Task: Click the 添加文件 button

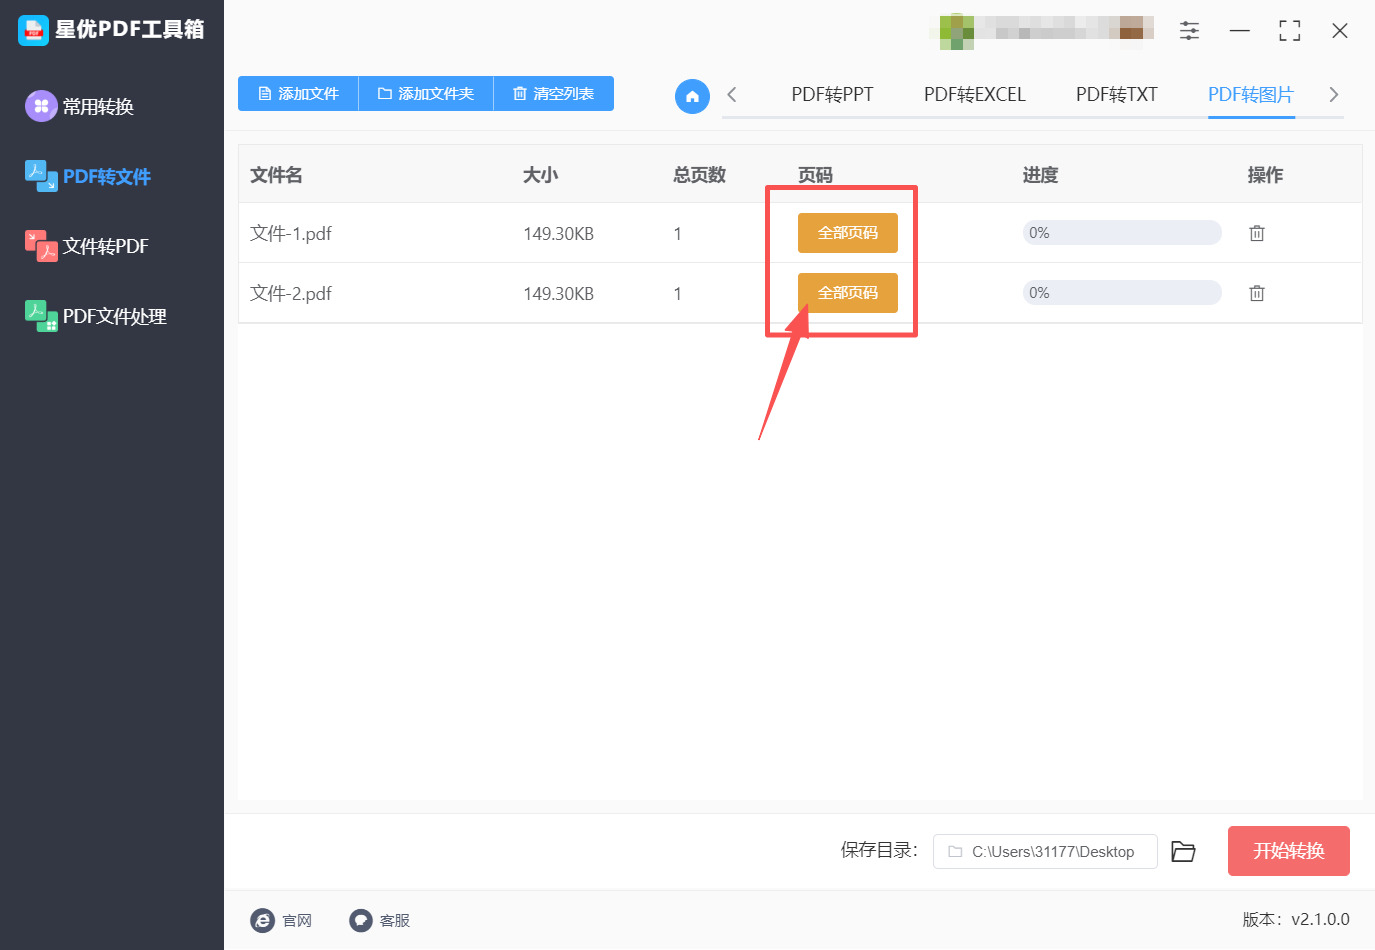Action: (x=298, y=93)
